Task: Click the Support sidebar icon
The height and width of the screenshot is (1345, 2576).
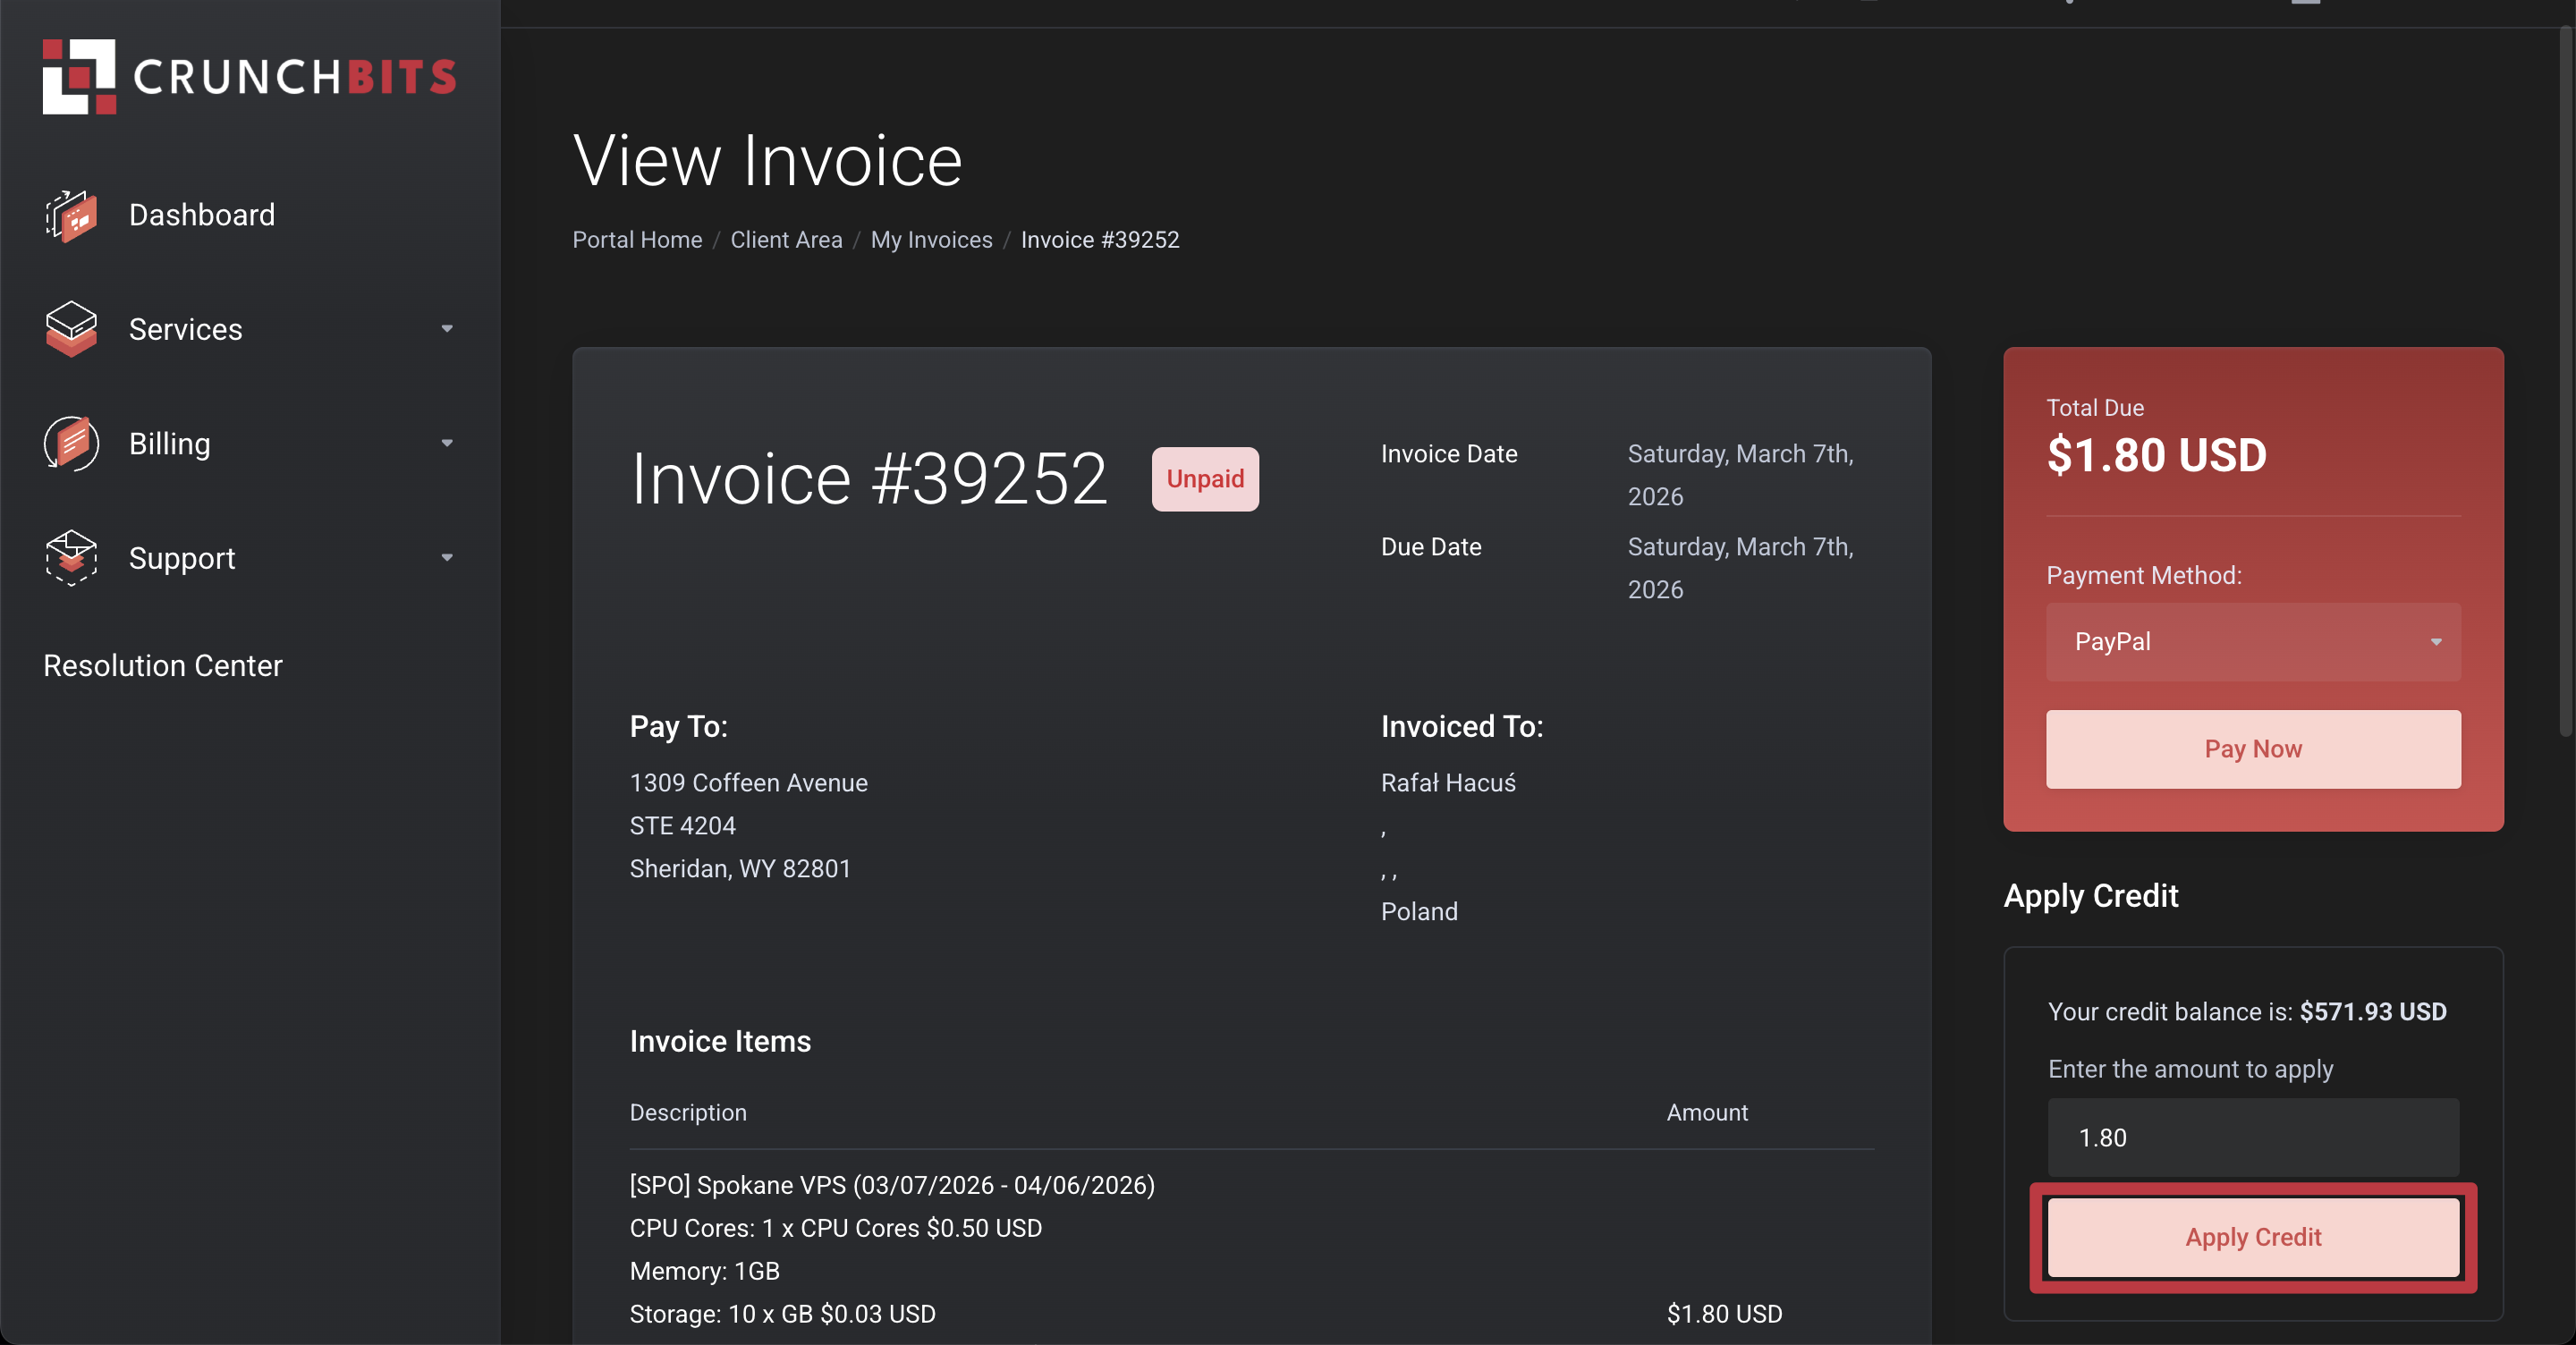Action: (71, 558)
